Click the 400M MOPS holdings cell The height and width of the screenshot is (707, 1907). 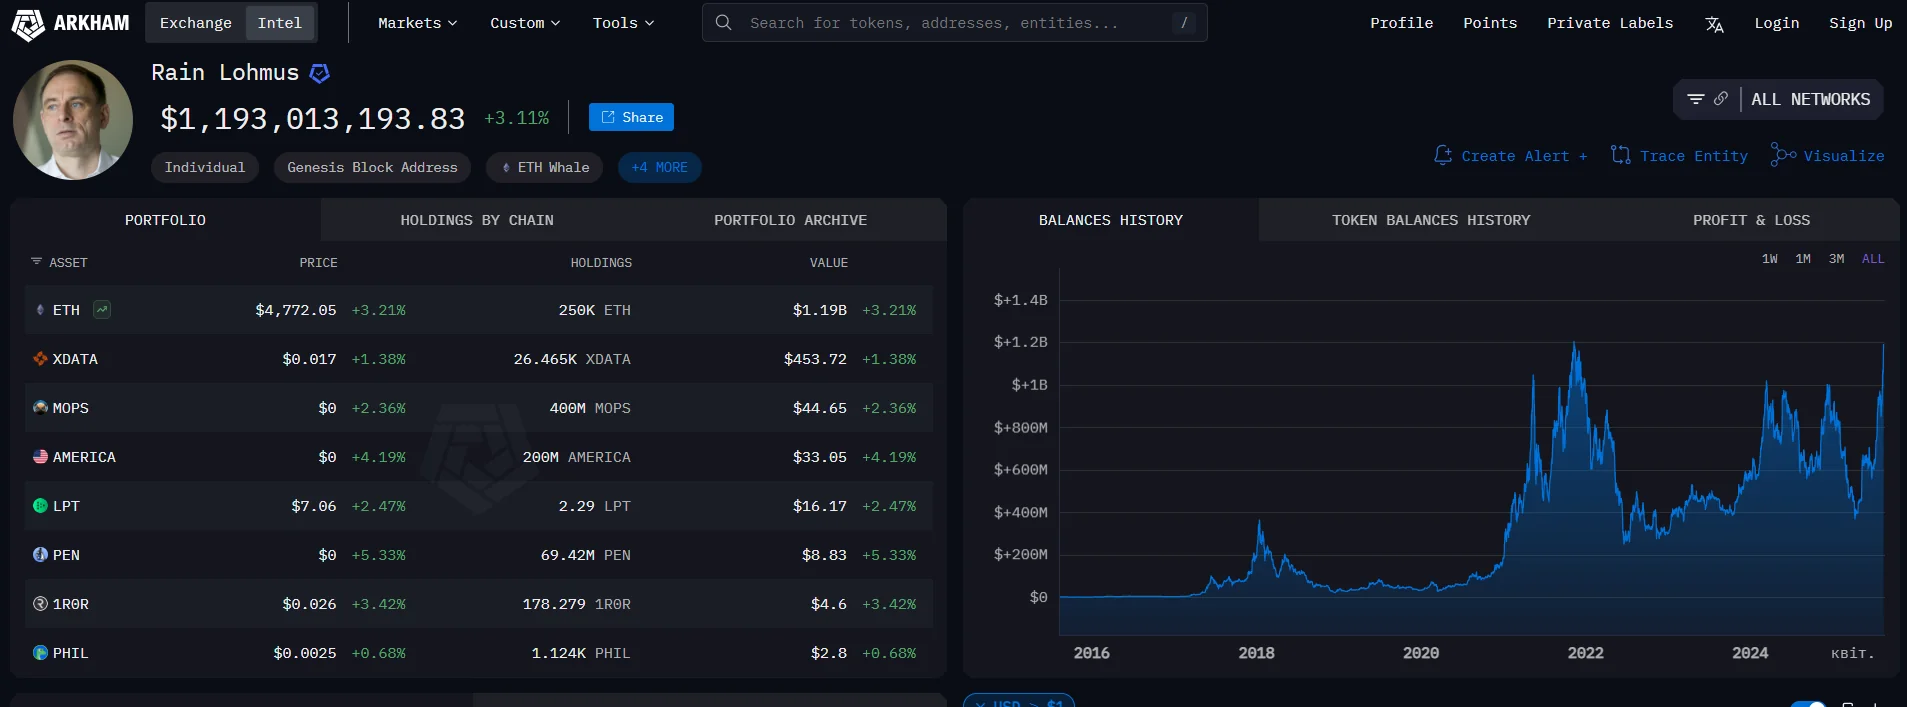click(x=590, y=408)
